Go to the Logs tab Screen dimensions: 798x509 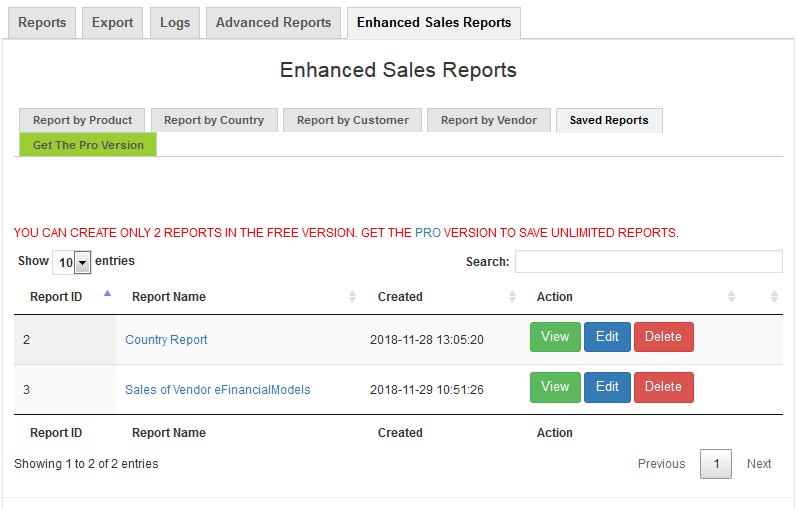click(175, 23)
